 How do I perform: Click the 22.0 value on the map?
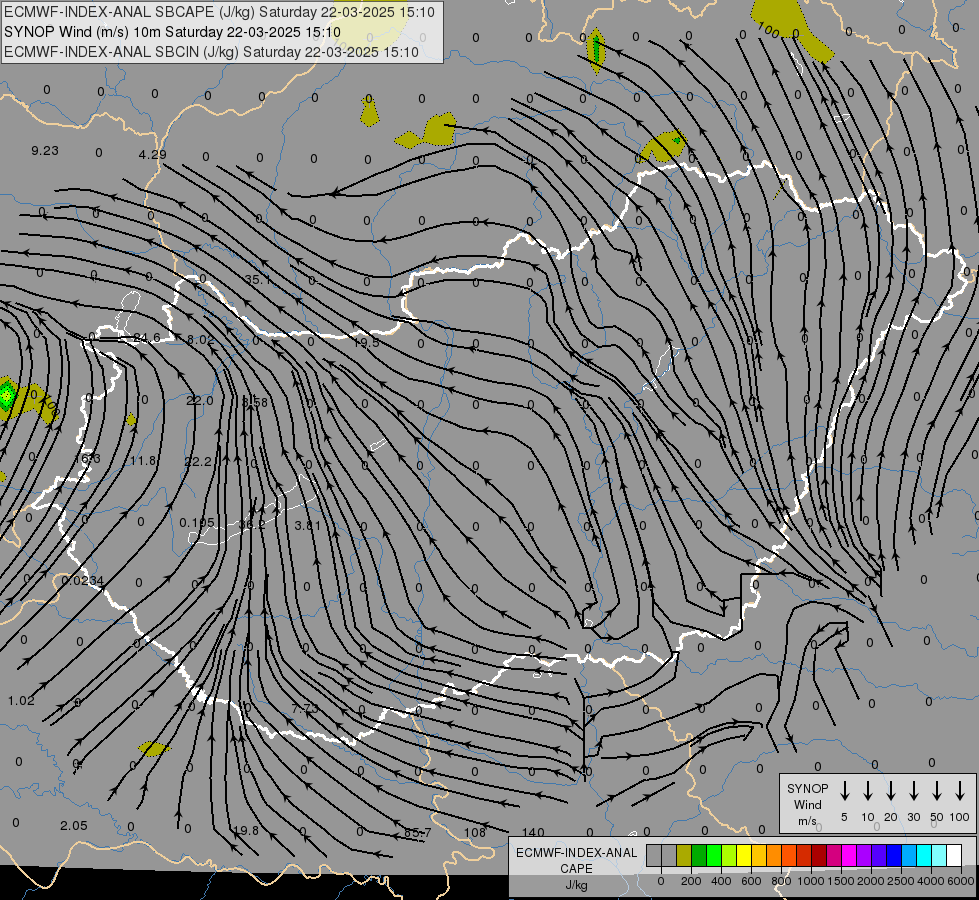[x=200, y=400]
